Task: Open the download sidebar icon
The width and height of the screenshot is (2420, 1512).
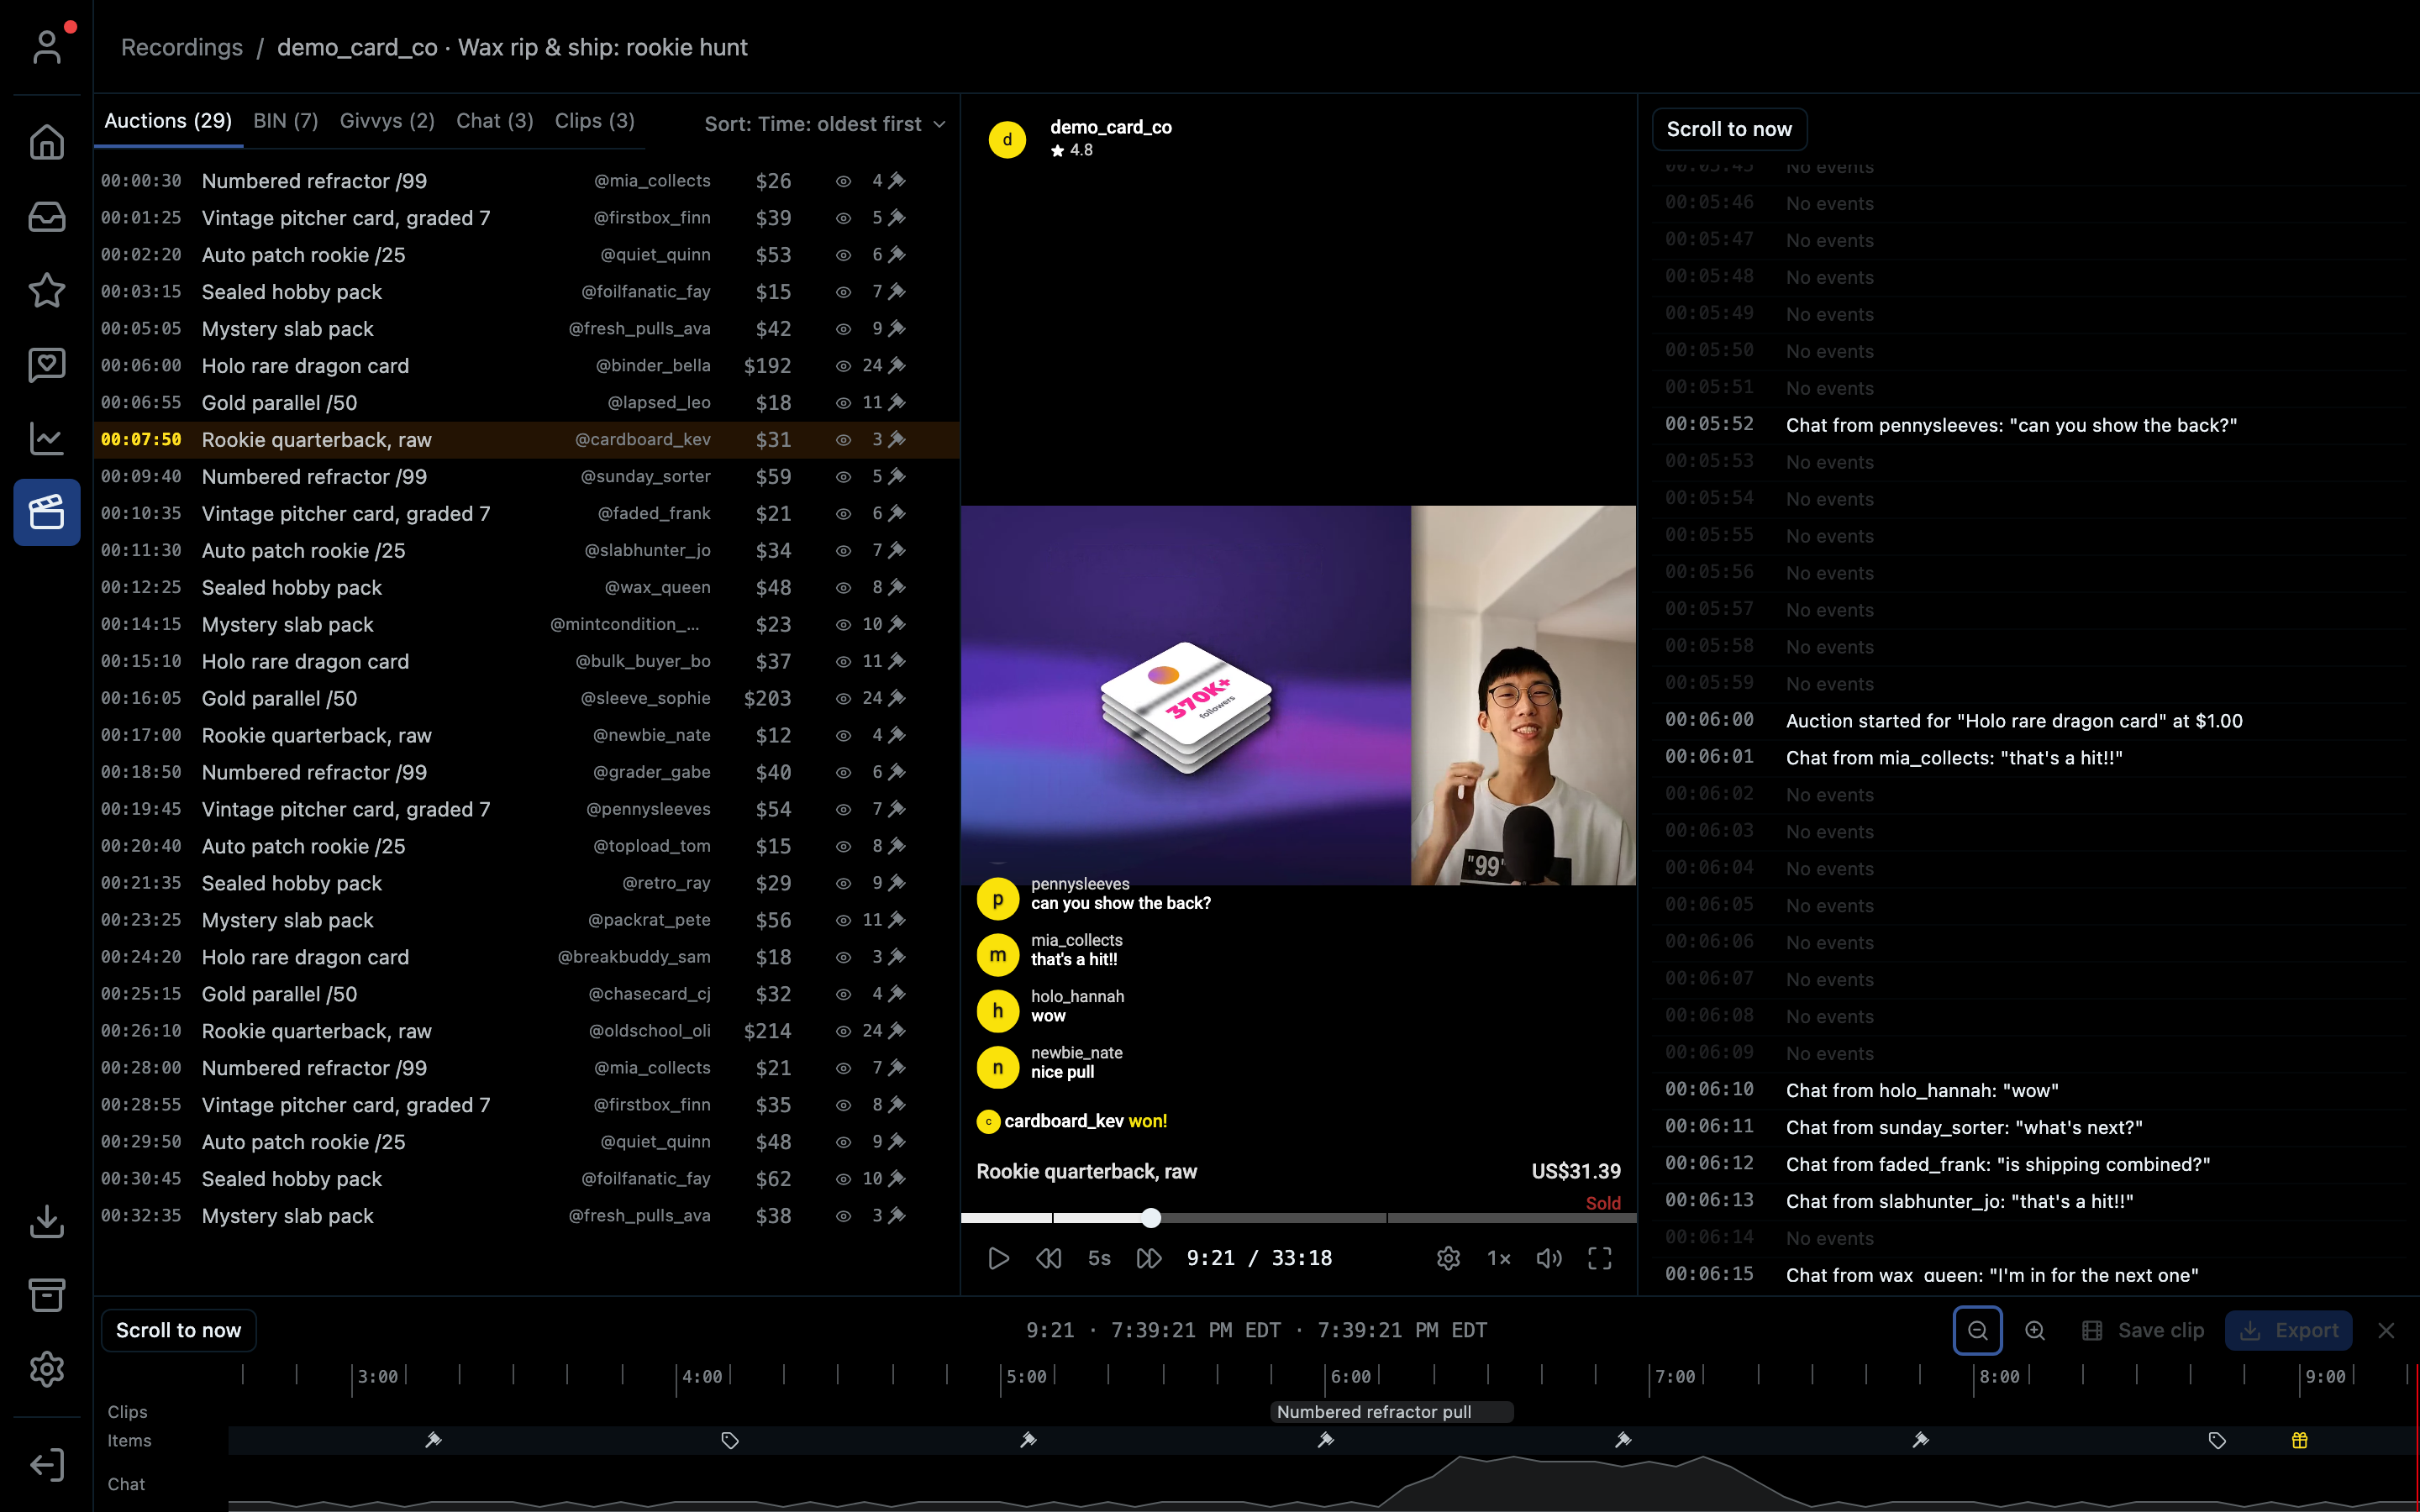Action: tap(47, 1221)
